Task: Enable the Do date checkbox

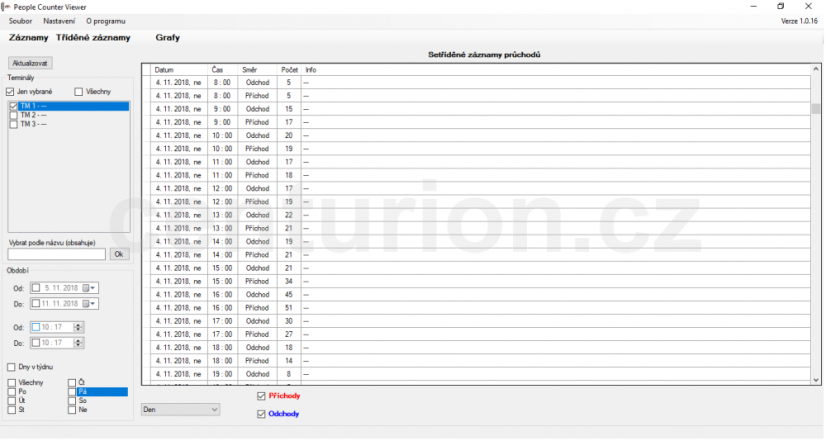Action: pos(36,304)
